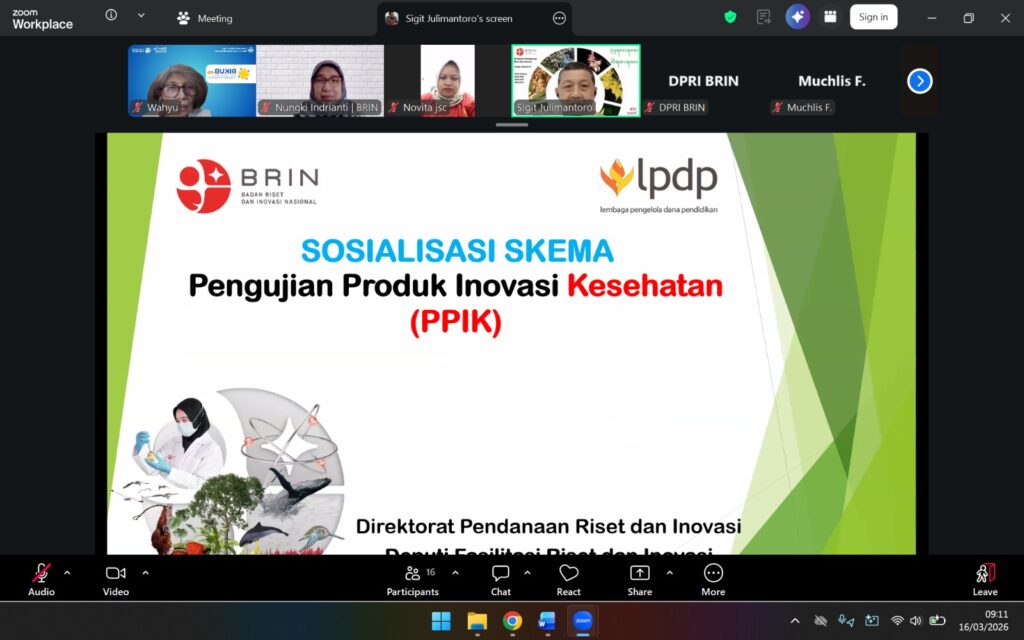The height and width of the screenshot is (640, 1024).
Task: Expand video options arrow beside Video
Action: tap(145, 573)
